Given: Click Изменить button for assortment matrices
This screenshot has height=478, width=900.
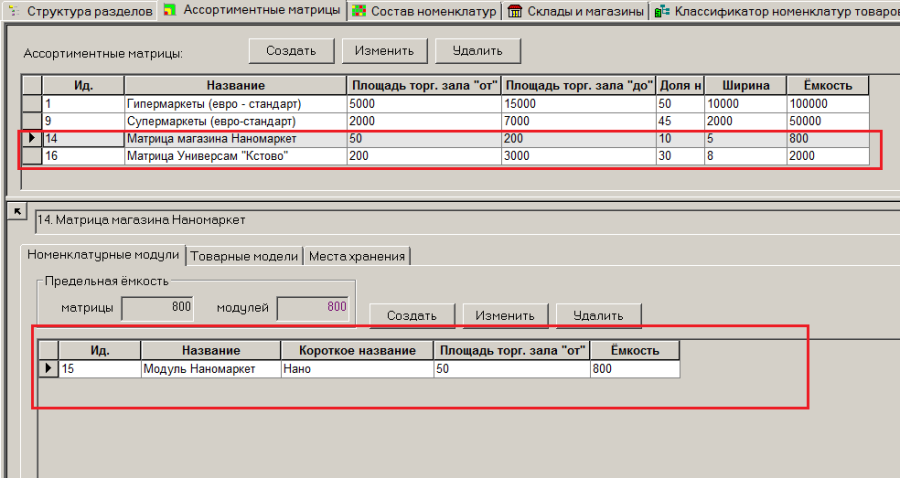Looking at the screenshot, I should (385, 51).
